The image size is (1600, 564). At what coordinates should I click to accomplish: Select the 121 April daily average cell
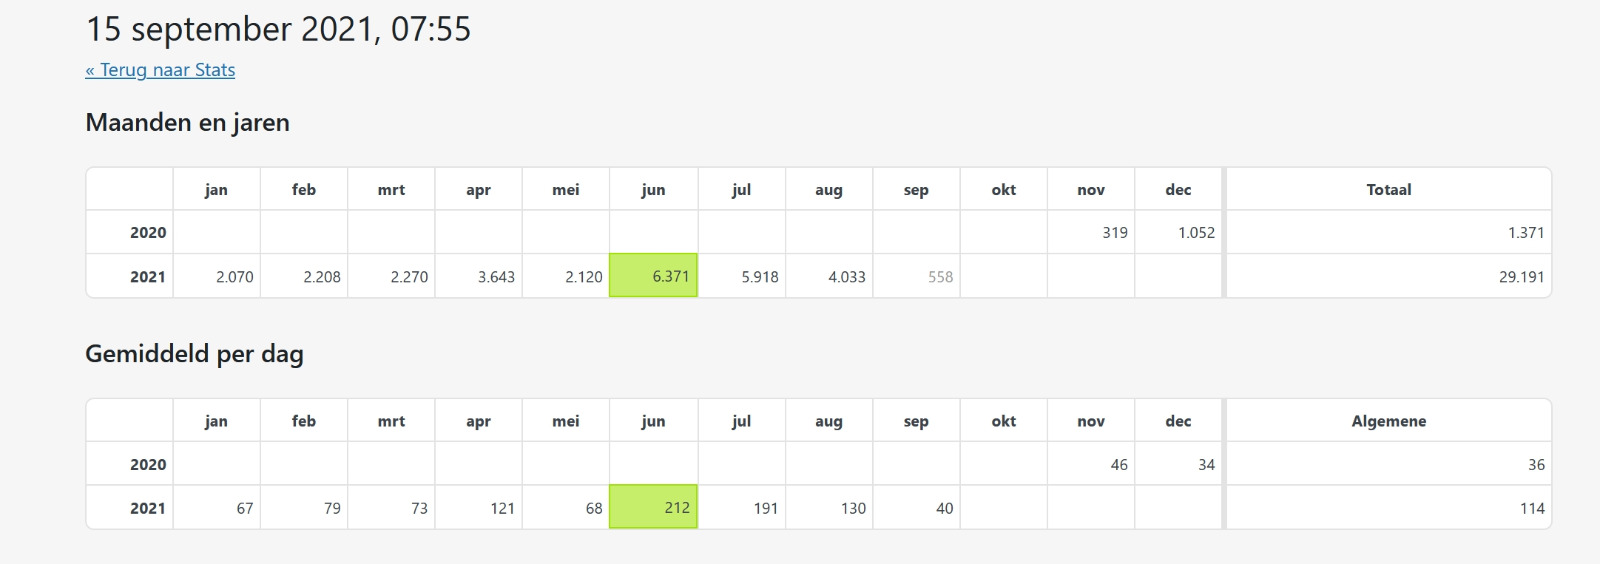(502, 508)
